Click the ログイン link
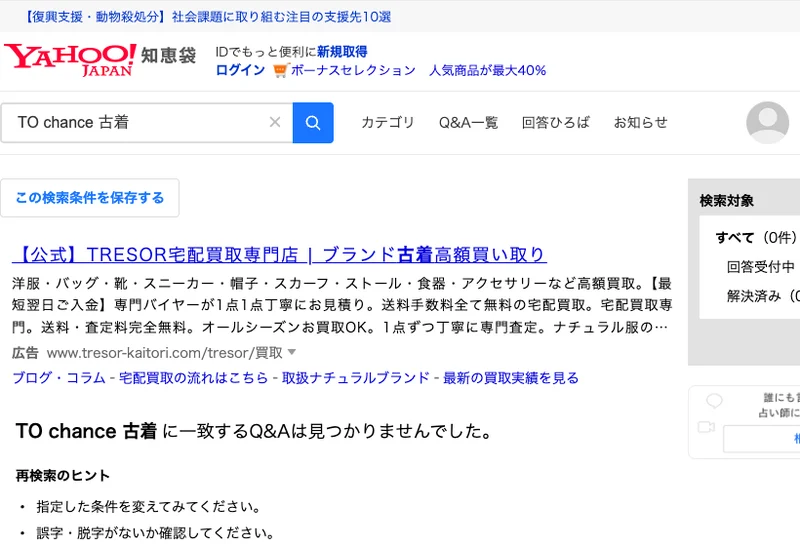This screenshot has height=546, width=800. coord(240,70)
